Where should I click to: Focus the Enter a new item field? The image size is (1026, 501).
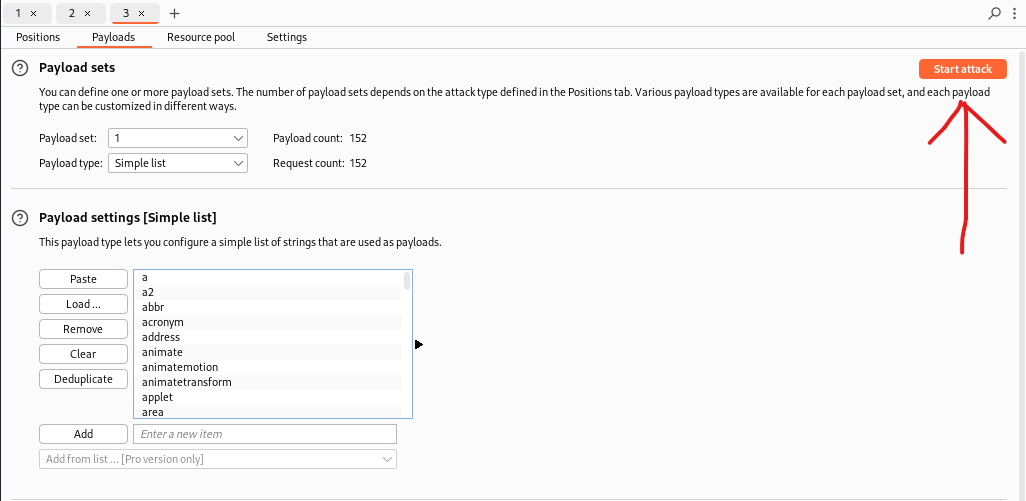click(265, 434)
